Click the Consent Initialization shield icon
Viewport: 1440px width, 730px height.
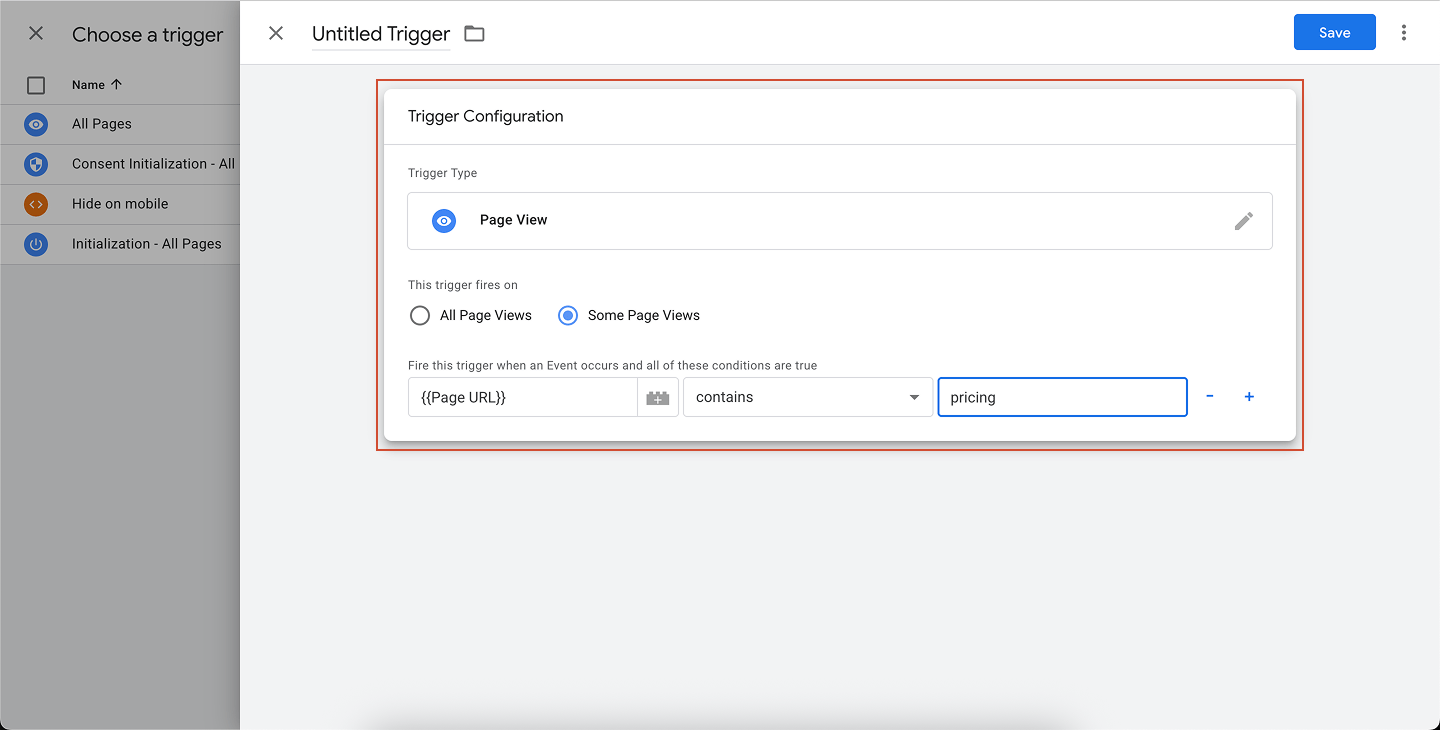click(x=36, y=164)
